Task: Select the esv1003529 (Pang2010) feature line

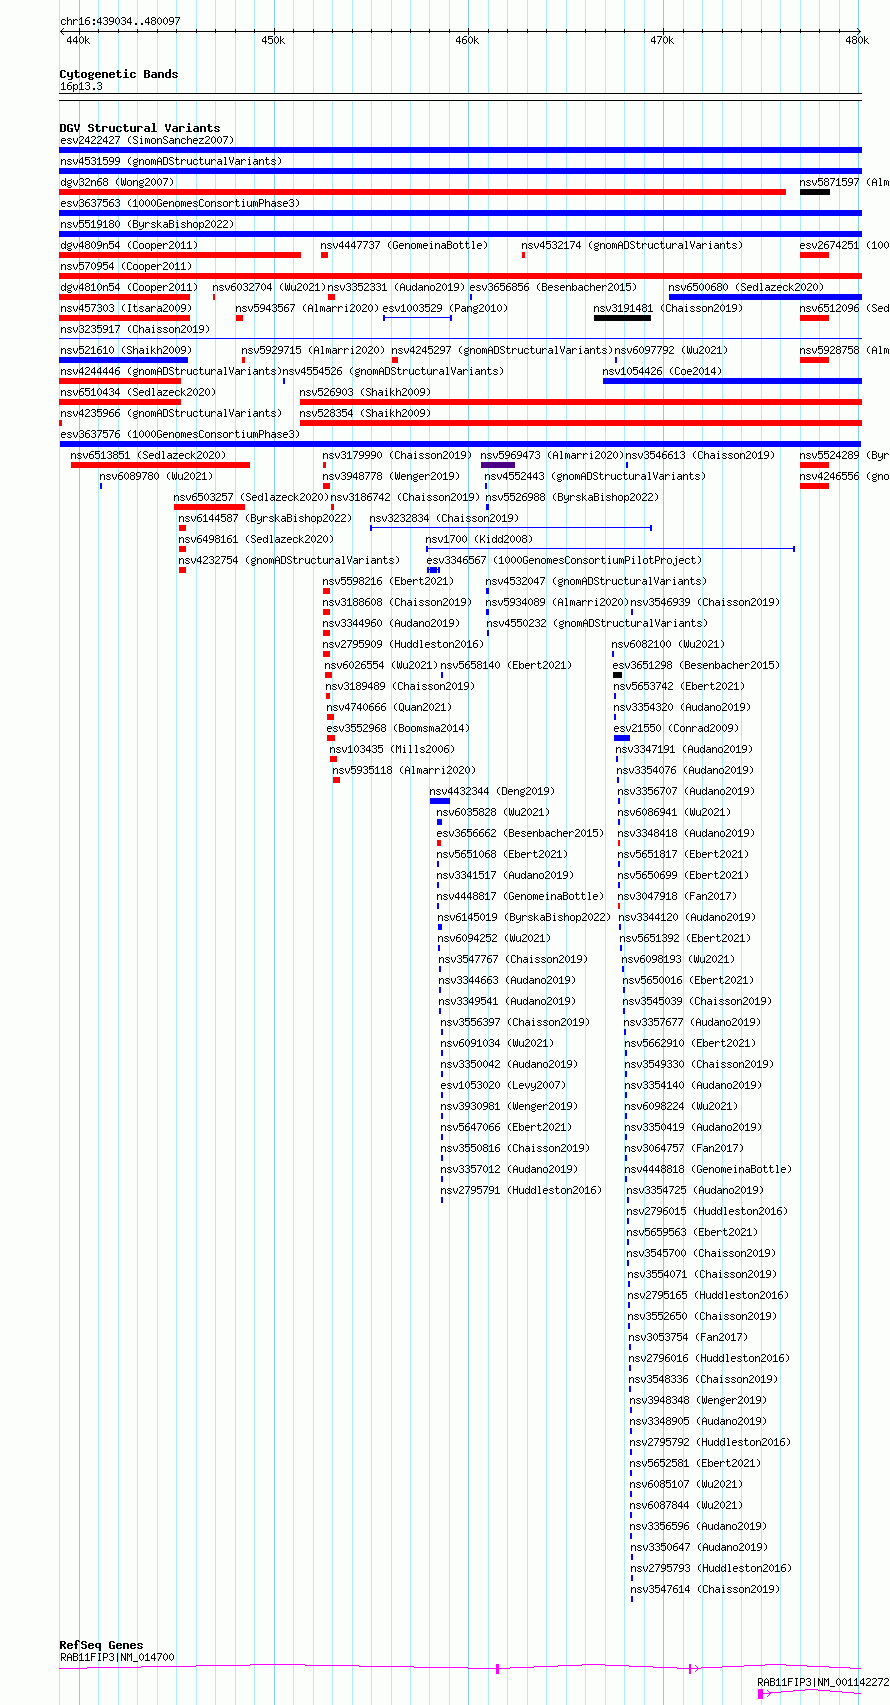Action: pyautogui.click(x=417, y=318)
